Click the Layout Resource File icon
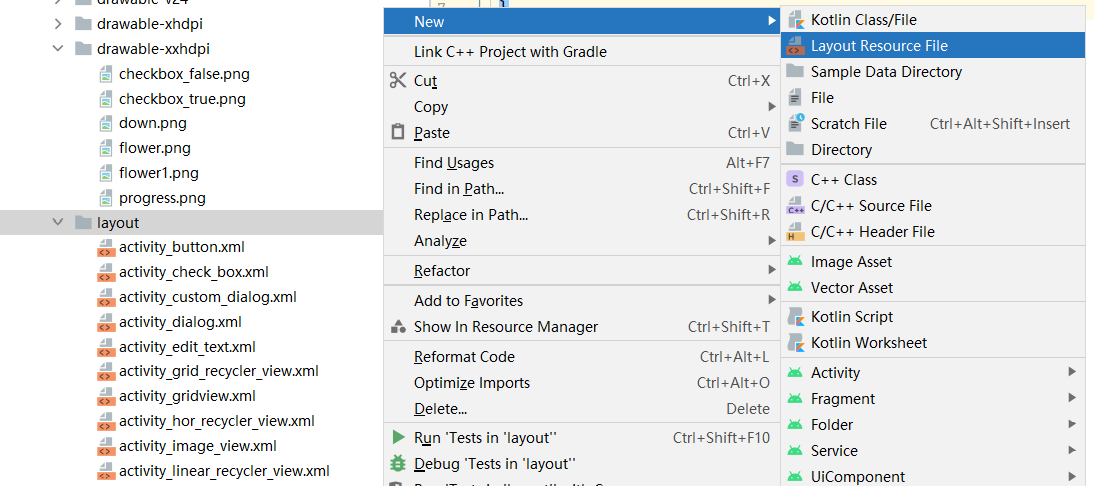The height and width of the screenshot is (486, 1094). [795, 46]
